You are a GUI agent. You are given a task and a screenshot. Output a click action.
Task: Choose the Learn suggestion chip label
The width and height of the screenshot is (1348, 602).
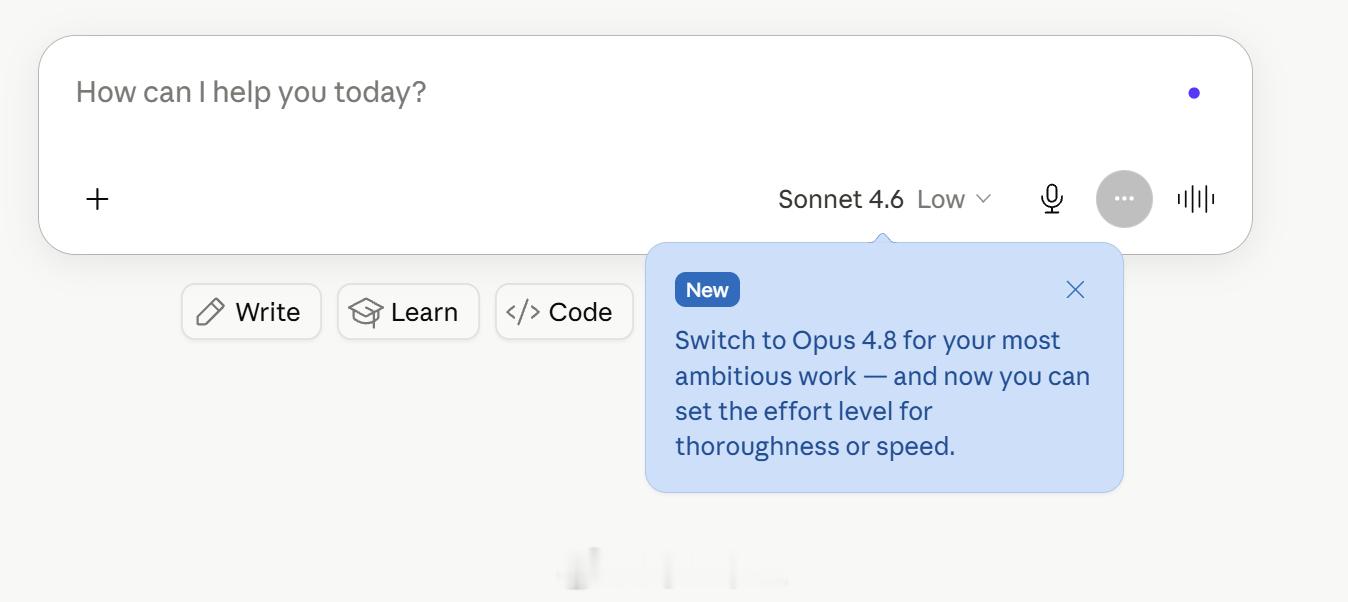click(424, 312)
